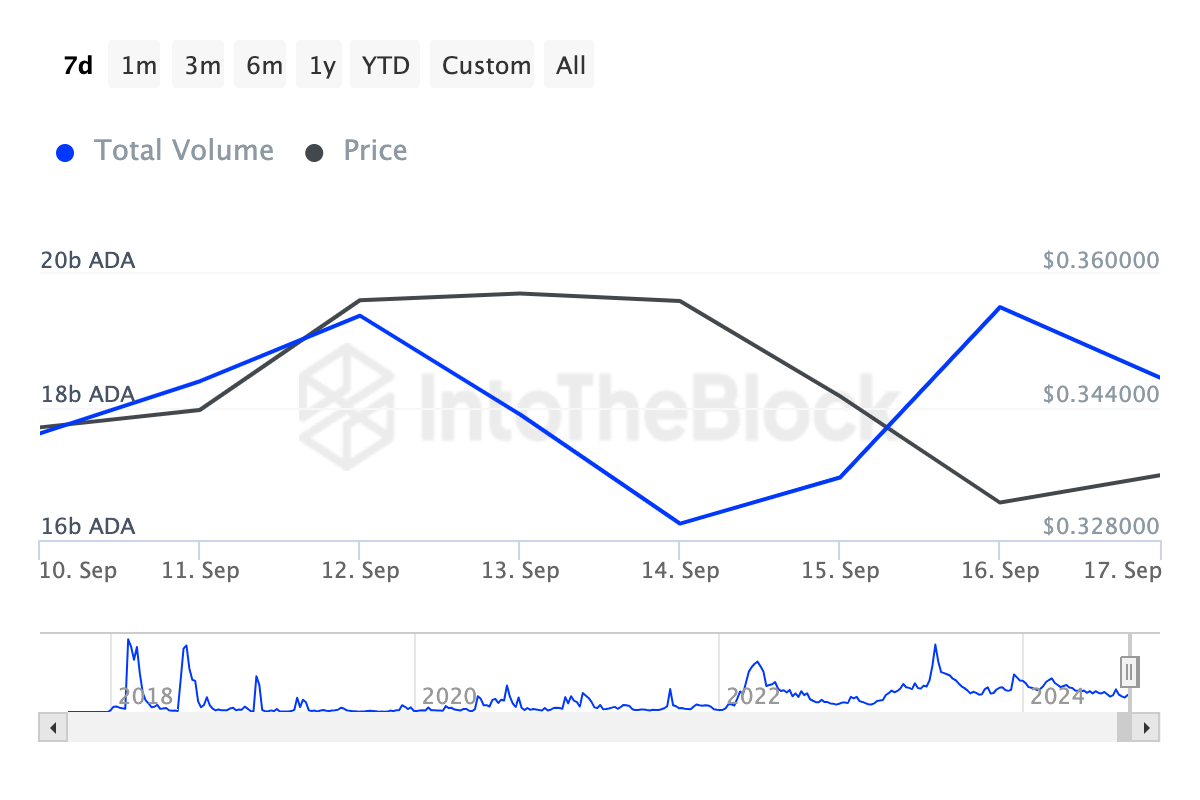Click the right scrollbar arrow

(1148, 727)
